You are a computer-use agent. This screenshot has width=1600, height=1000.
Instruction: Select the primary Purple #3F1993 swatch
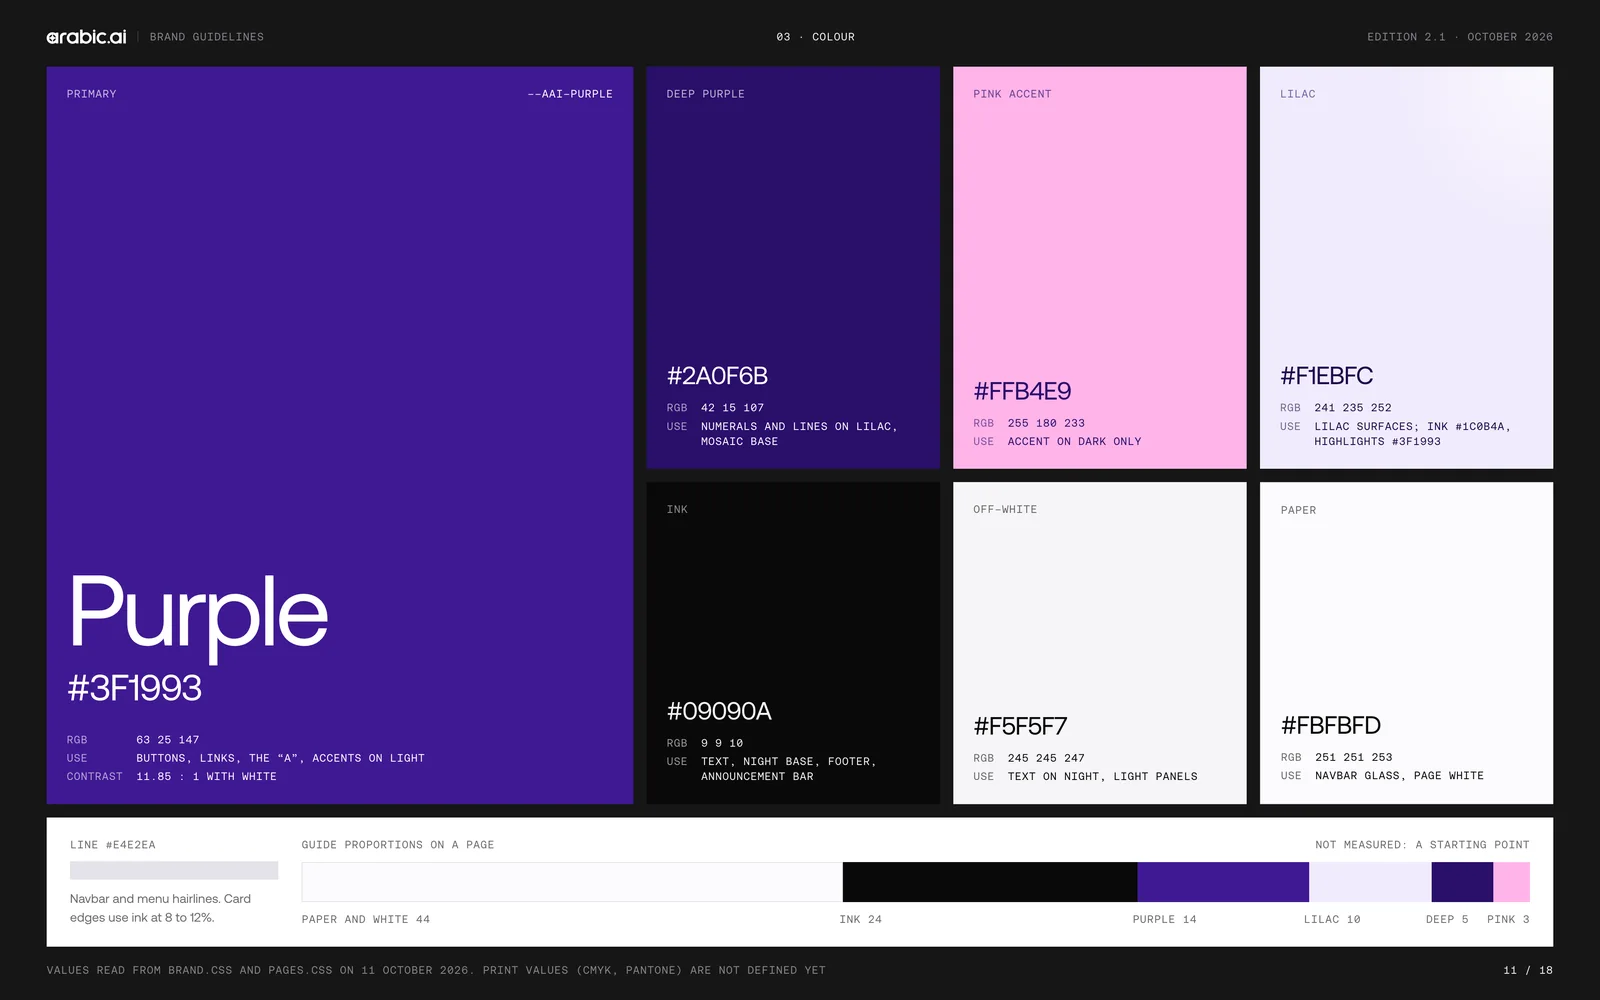340,435
